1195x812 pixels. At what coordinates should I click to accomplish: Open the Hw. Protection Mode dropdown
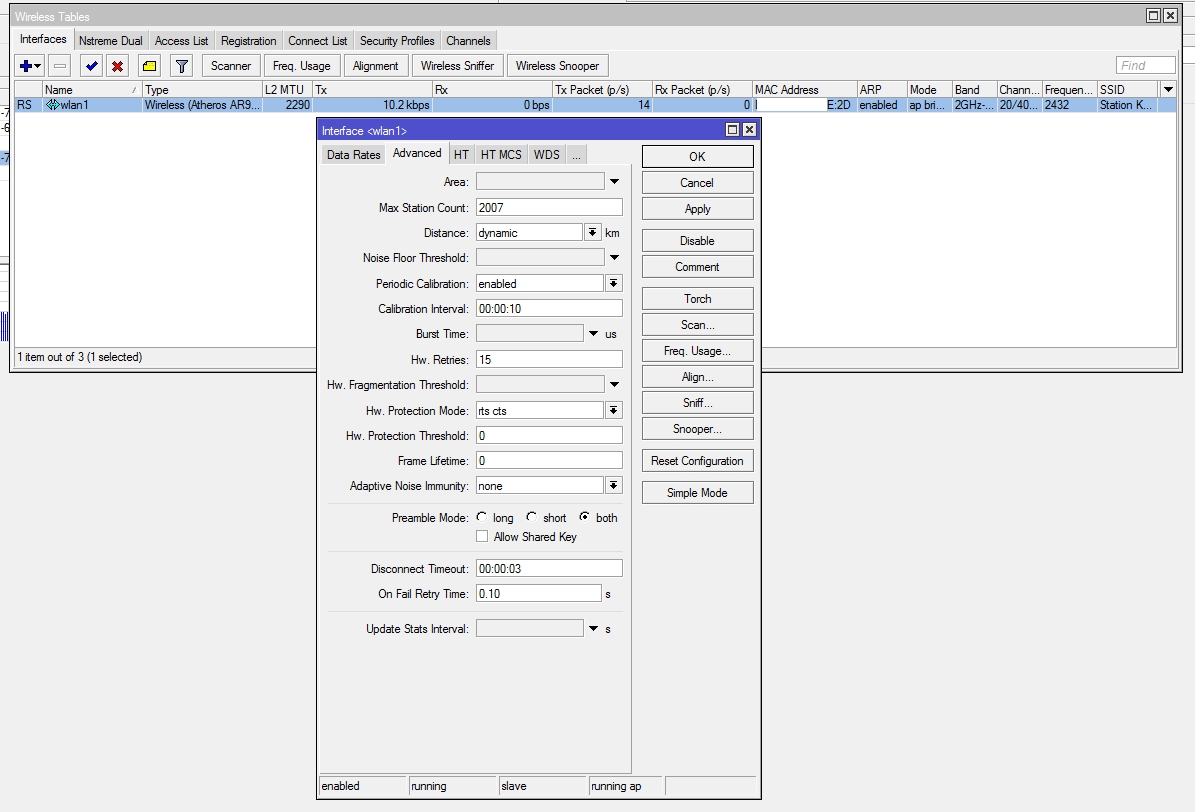click(613, 411)
